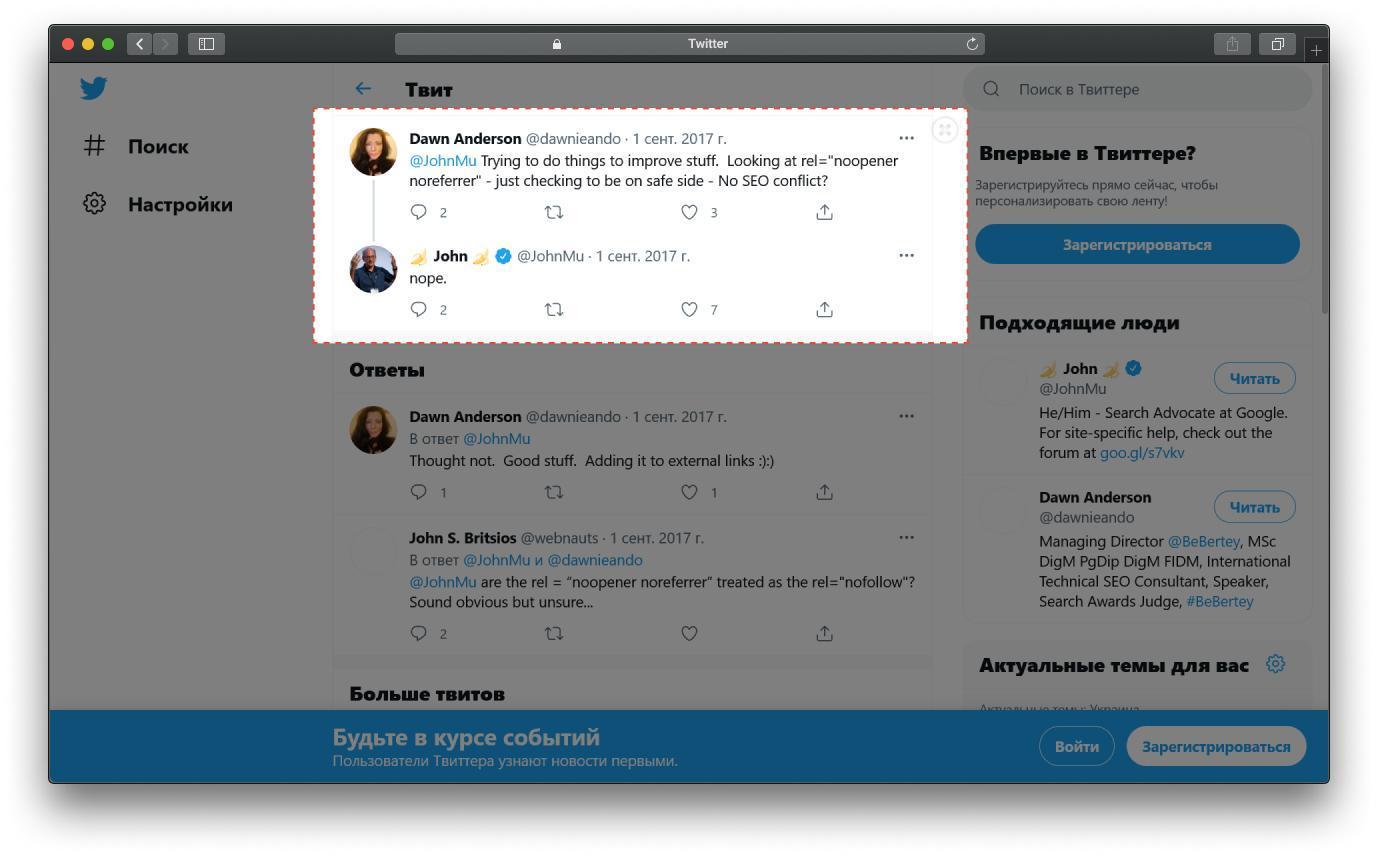Screen dimensions: 1378x856
Task: Open Dawn Anderson's name in Подходящие люди
Action: 1095,497
